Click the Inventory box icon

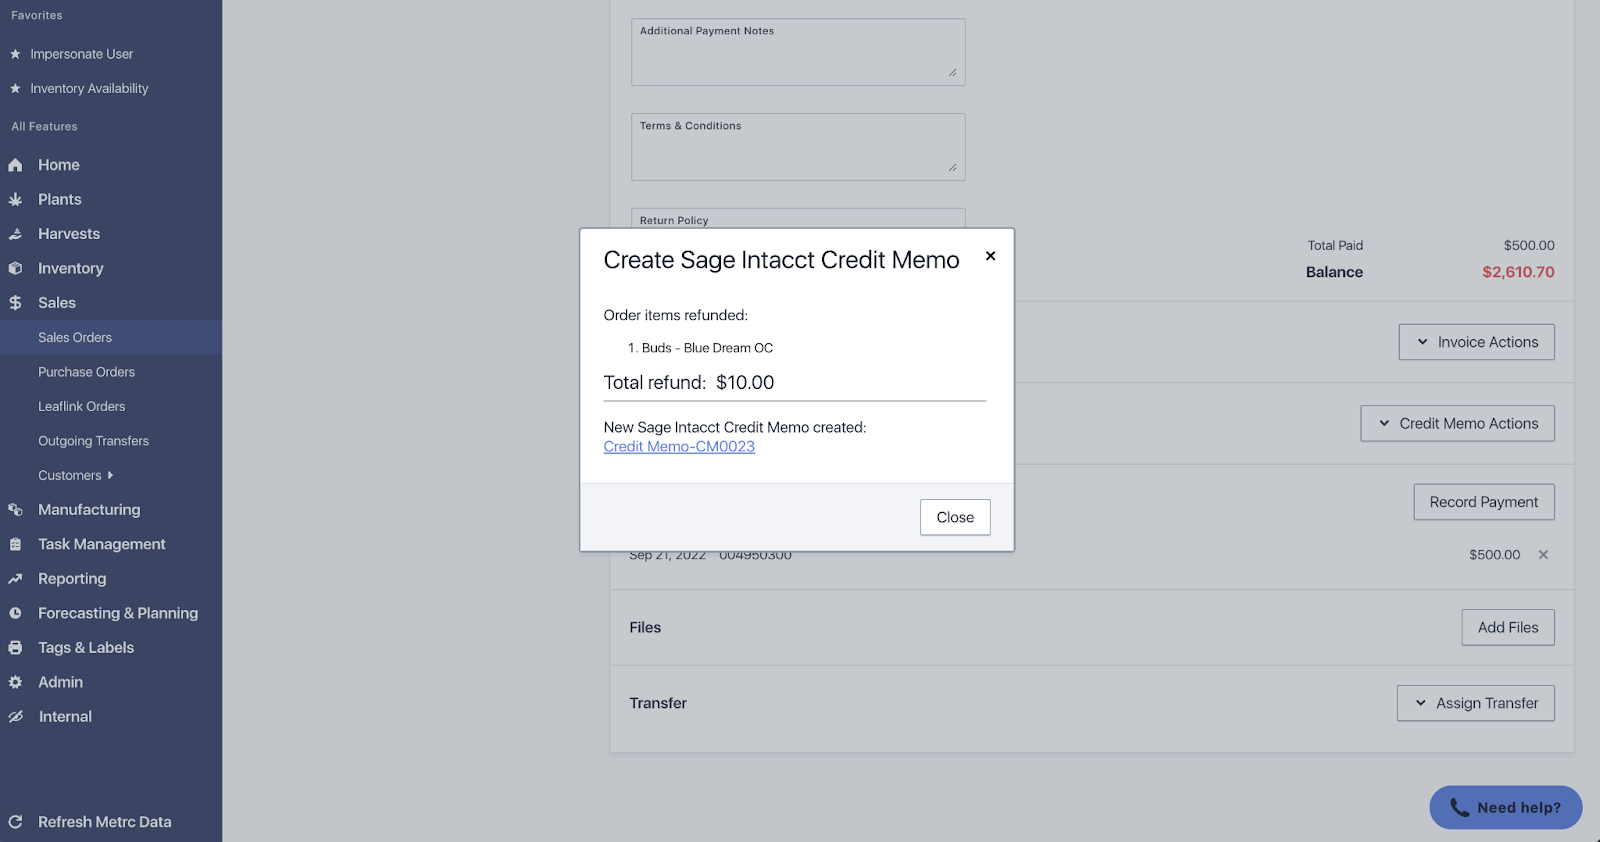[x=15, y=268]
